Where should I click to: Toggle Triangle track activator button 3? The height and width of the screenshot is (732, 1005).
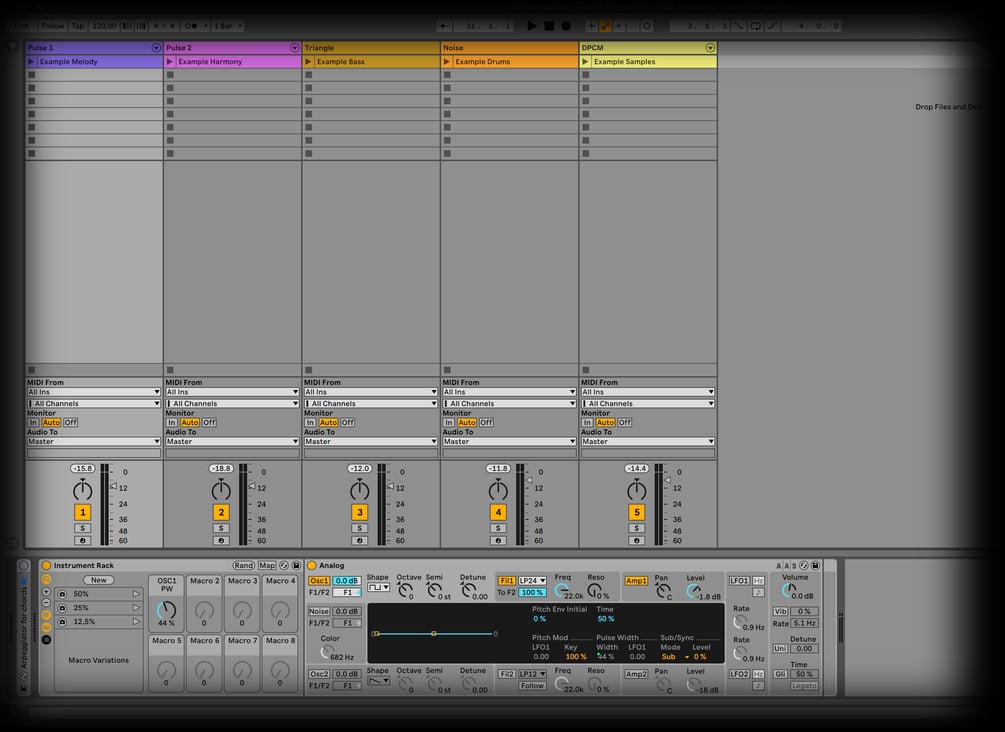pyautogui.click(x=360, y=512)
